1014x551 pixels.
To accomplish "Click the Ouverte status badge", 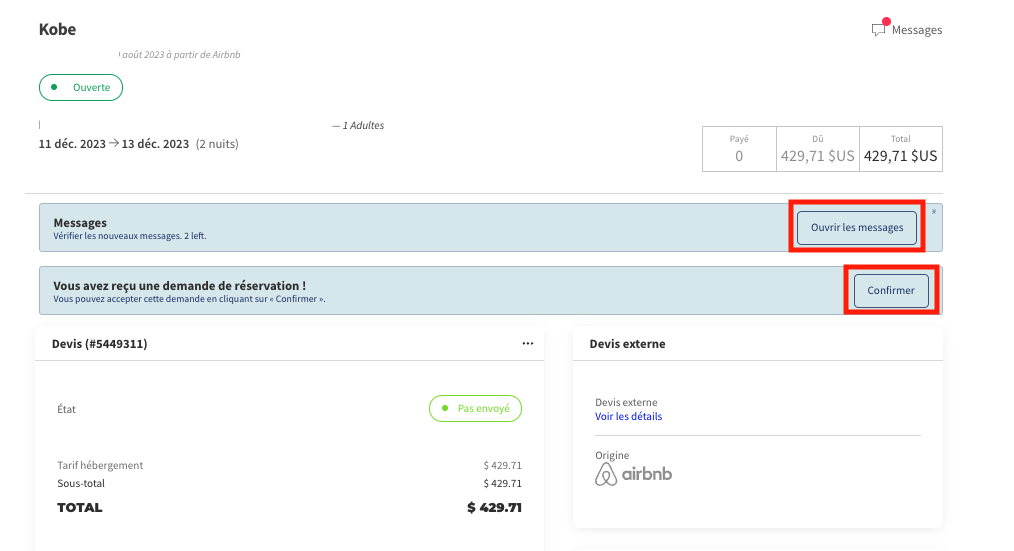I will tap(81, 87).
